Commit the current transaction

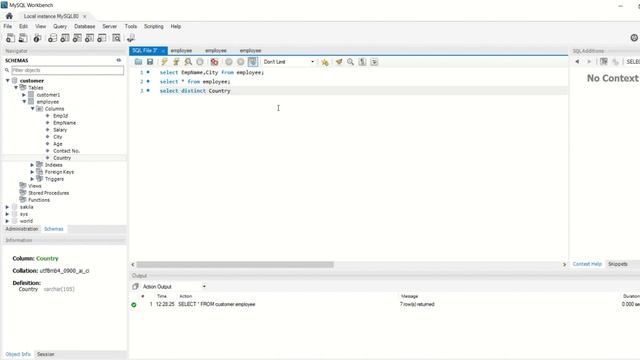229,62
